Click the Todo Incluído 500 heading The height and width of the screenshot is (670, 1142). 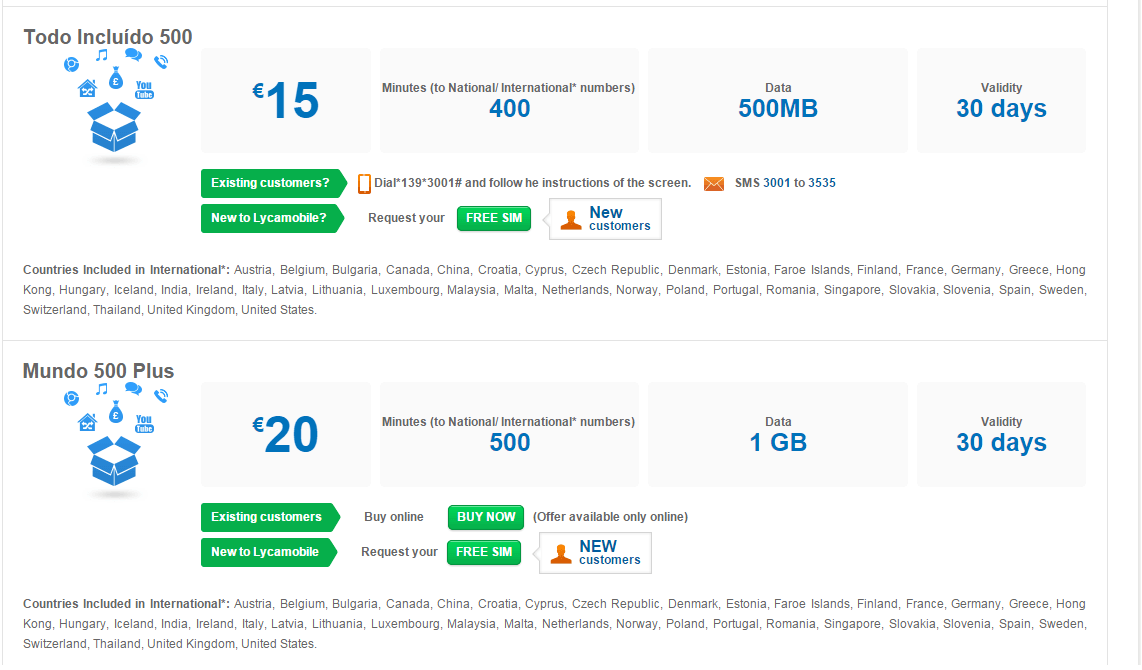(108, 37)
